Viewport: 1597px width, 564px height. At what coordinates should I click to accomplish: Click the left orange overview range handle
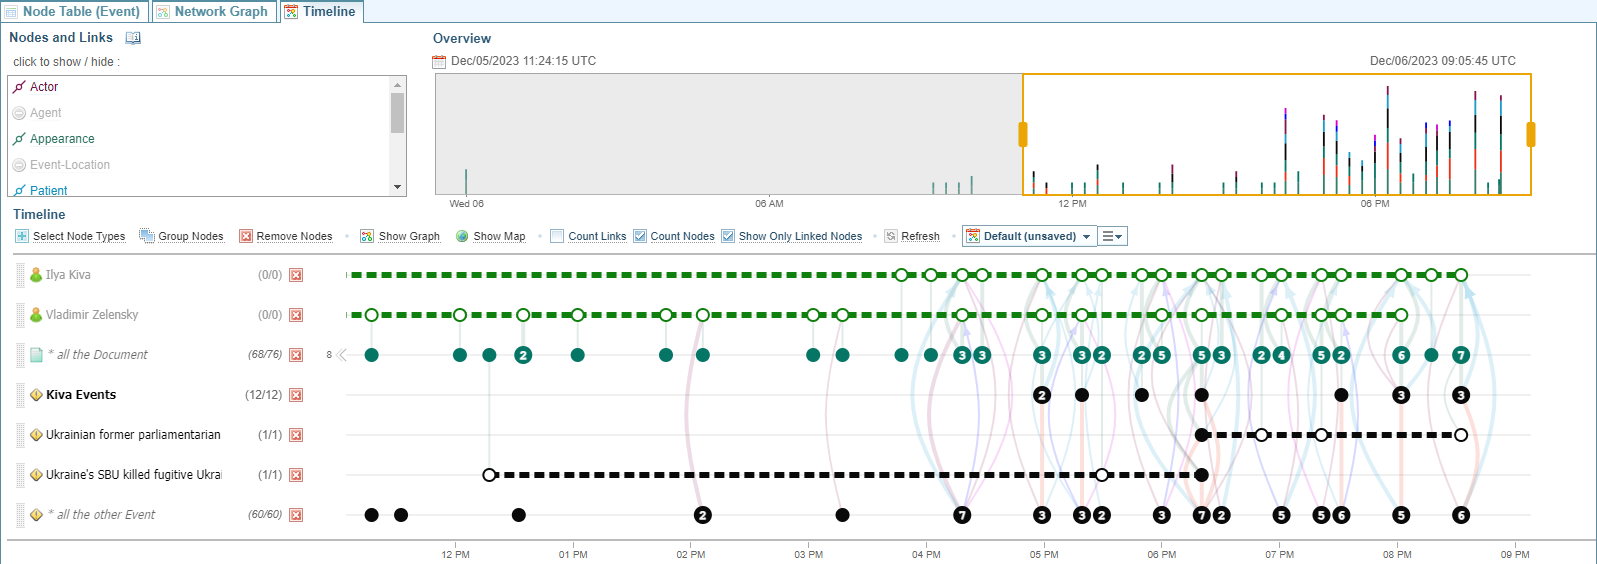[1022, 134]
